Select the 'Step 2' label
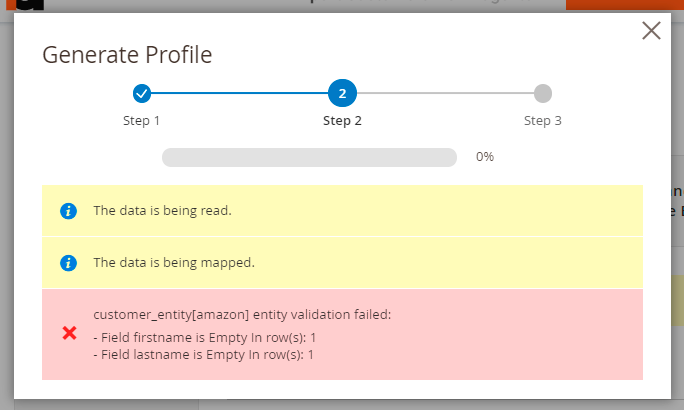Viewport: 684px width, 410px height. click(342, 121)
